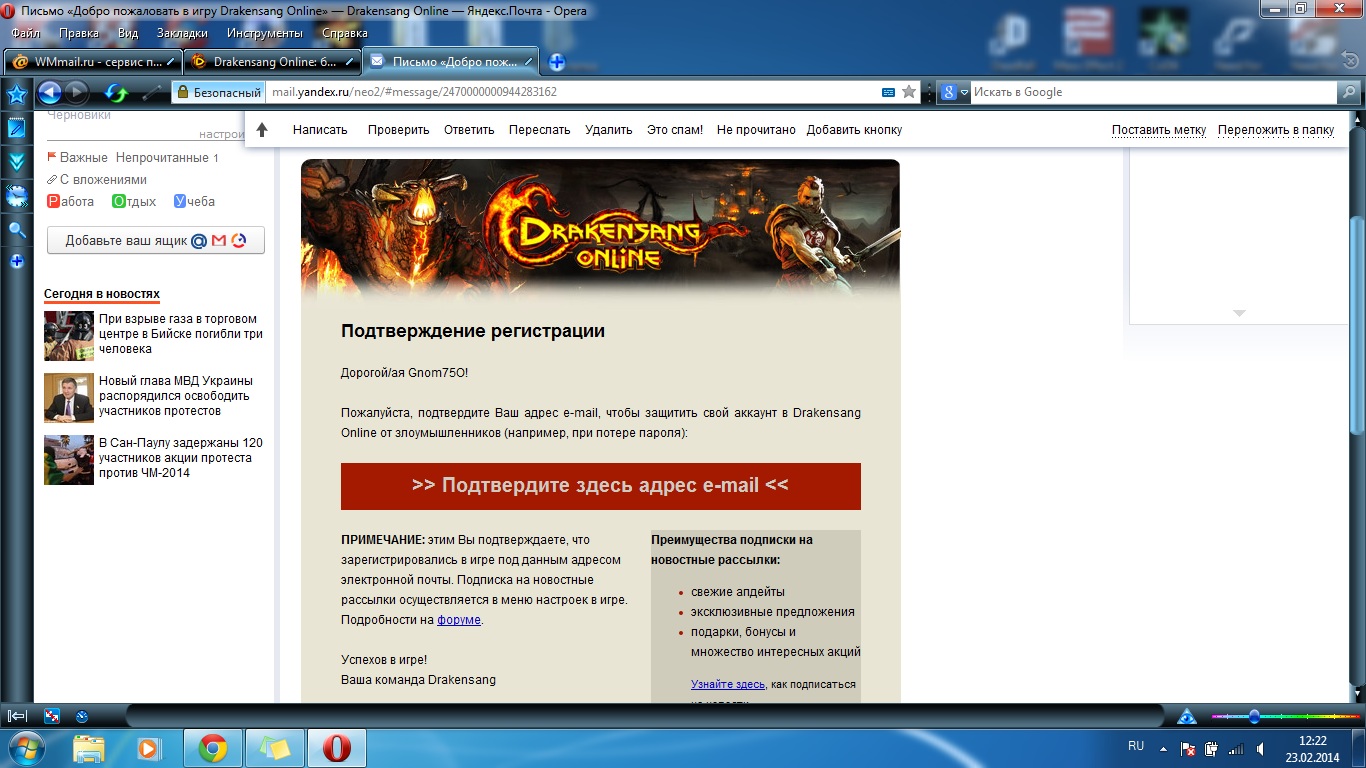Click into the Искать в Google search field

(1153, 92)
